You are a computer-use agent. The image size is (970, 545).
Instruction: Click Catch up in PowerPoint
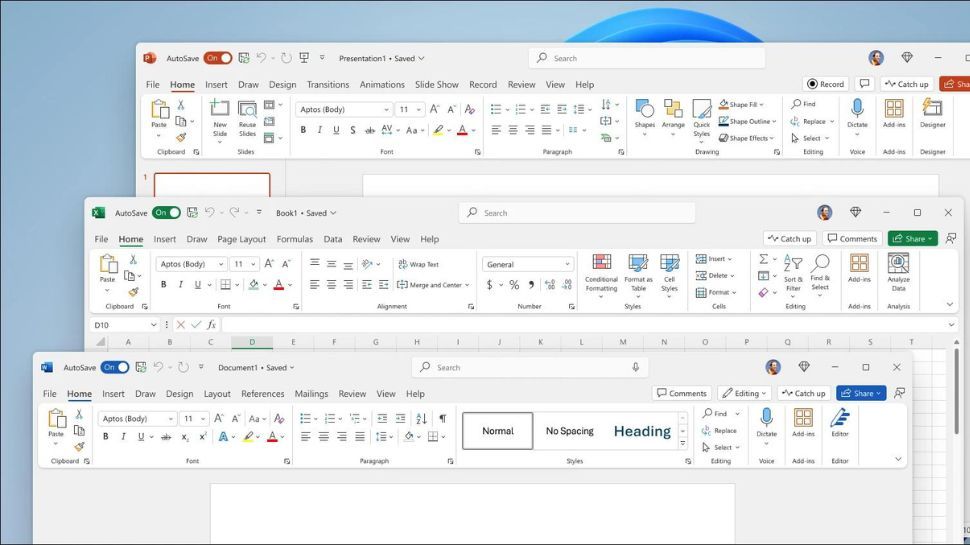tap(907, 84)
